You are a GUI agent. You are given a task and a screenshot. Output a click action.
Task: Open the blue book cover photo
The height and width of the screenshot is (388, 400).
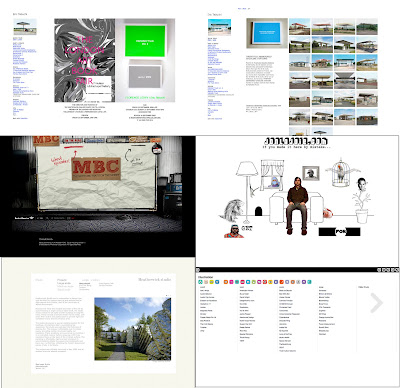[x=267, y=34]
